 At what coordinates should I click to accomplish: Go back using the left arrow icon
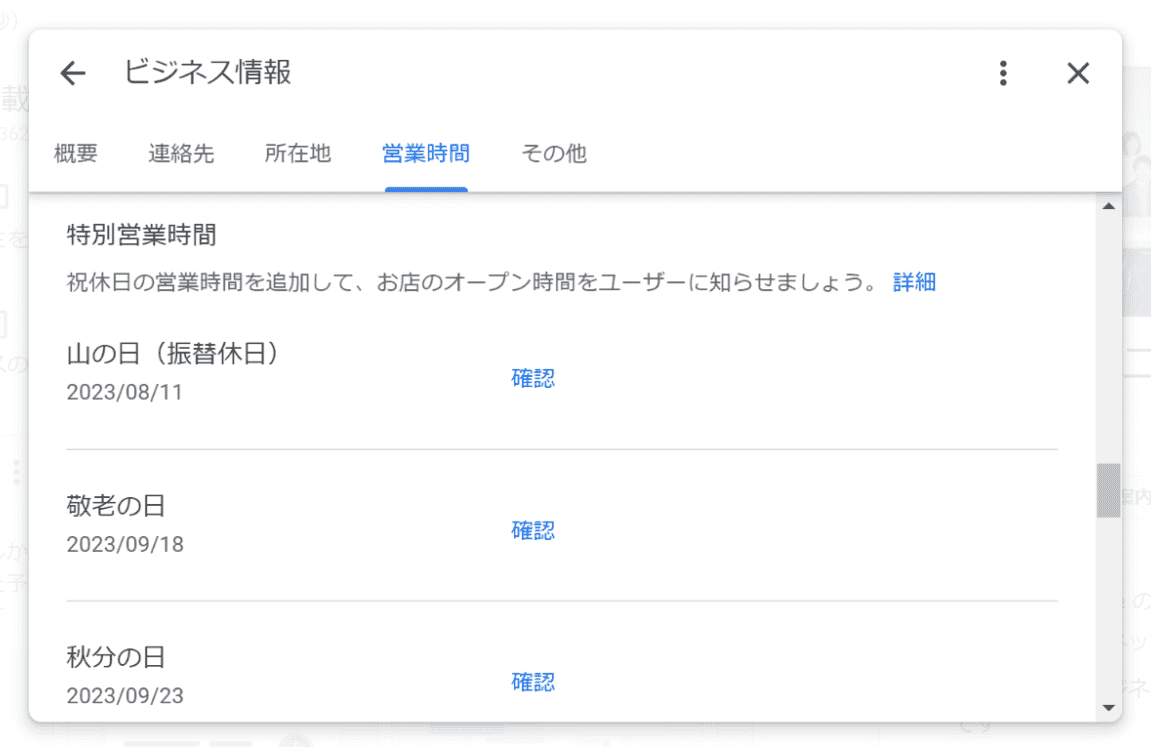73,73
